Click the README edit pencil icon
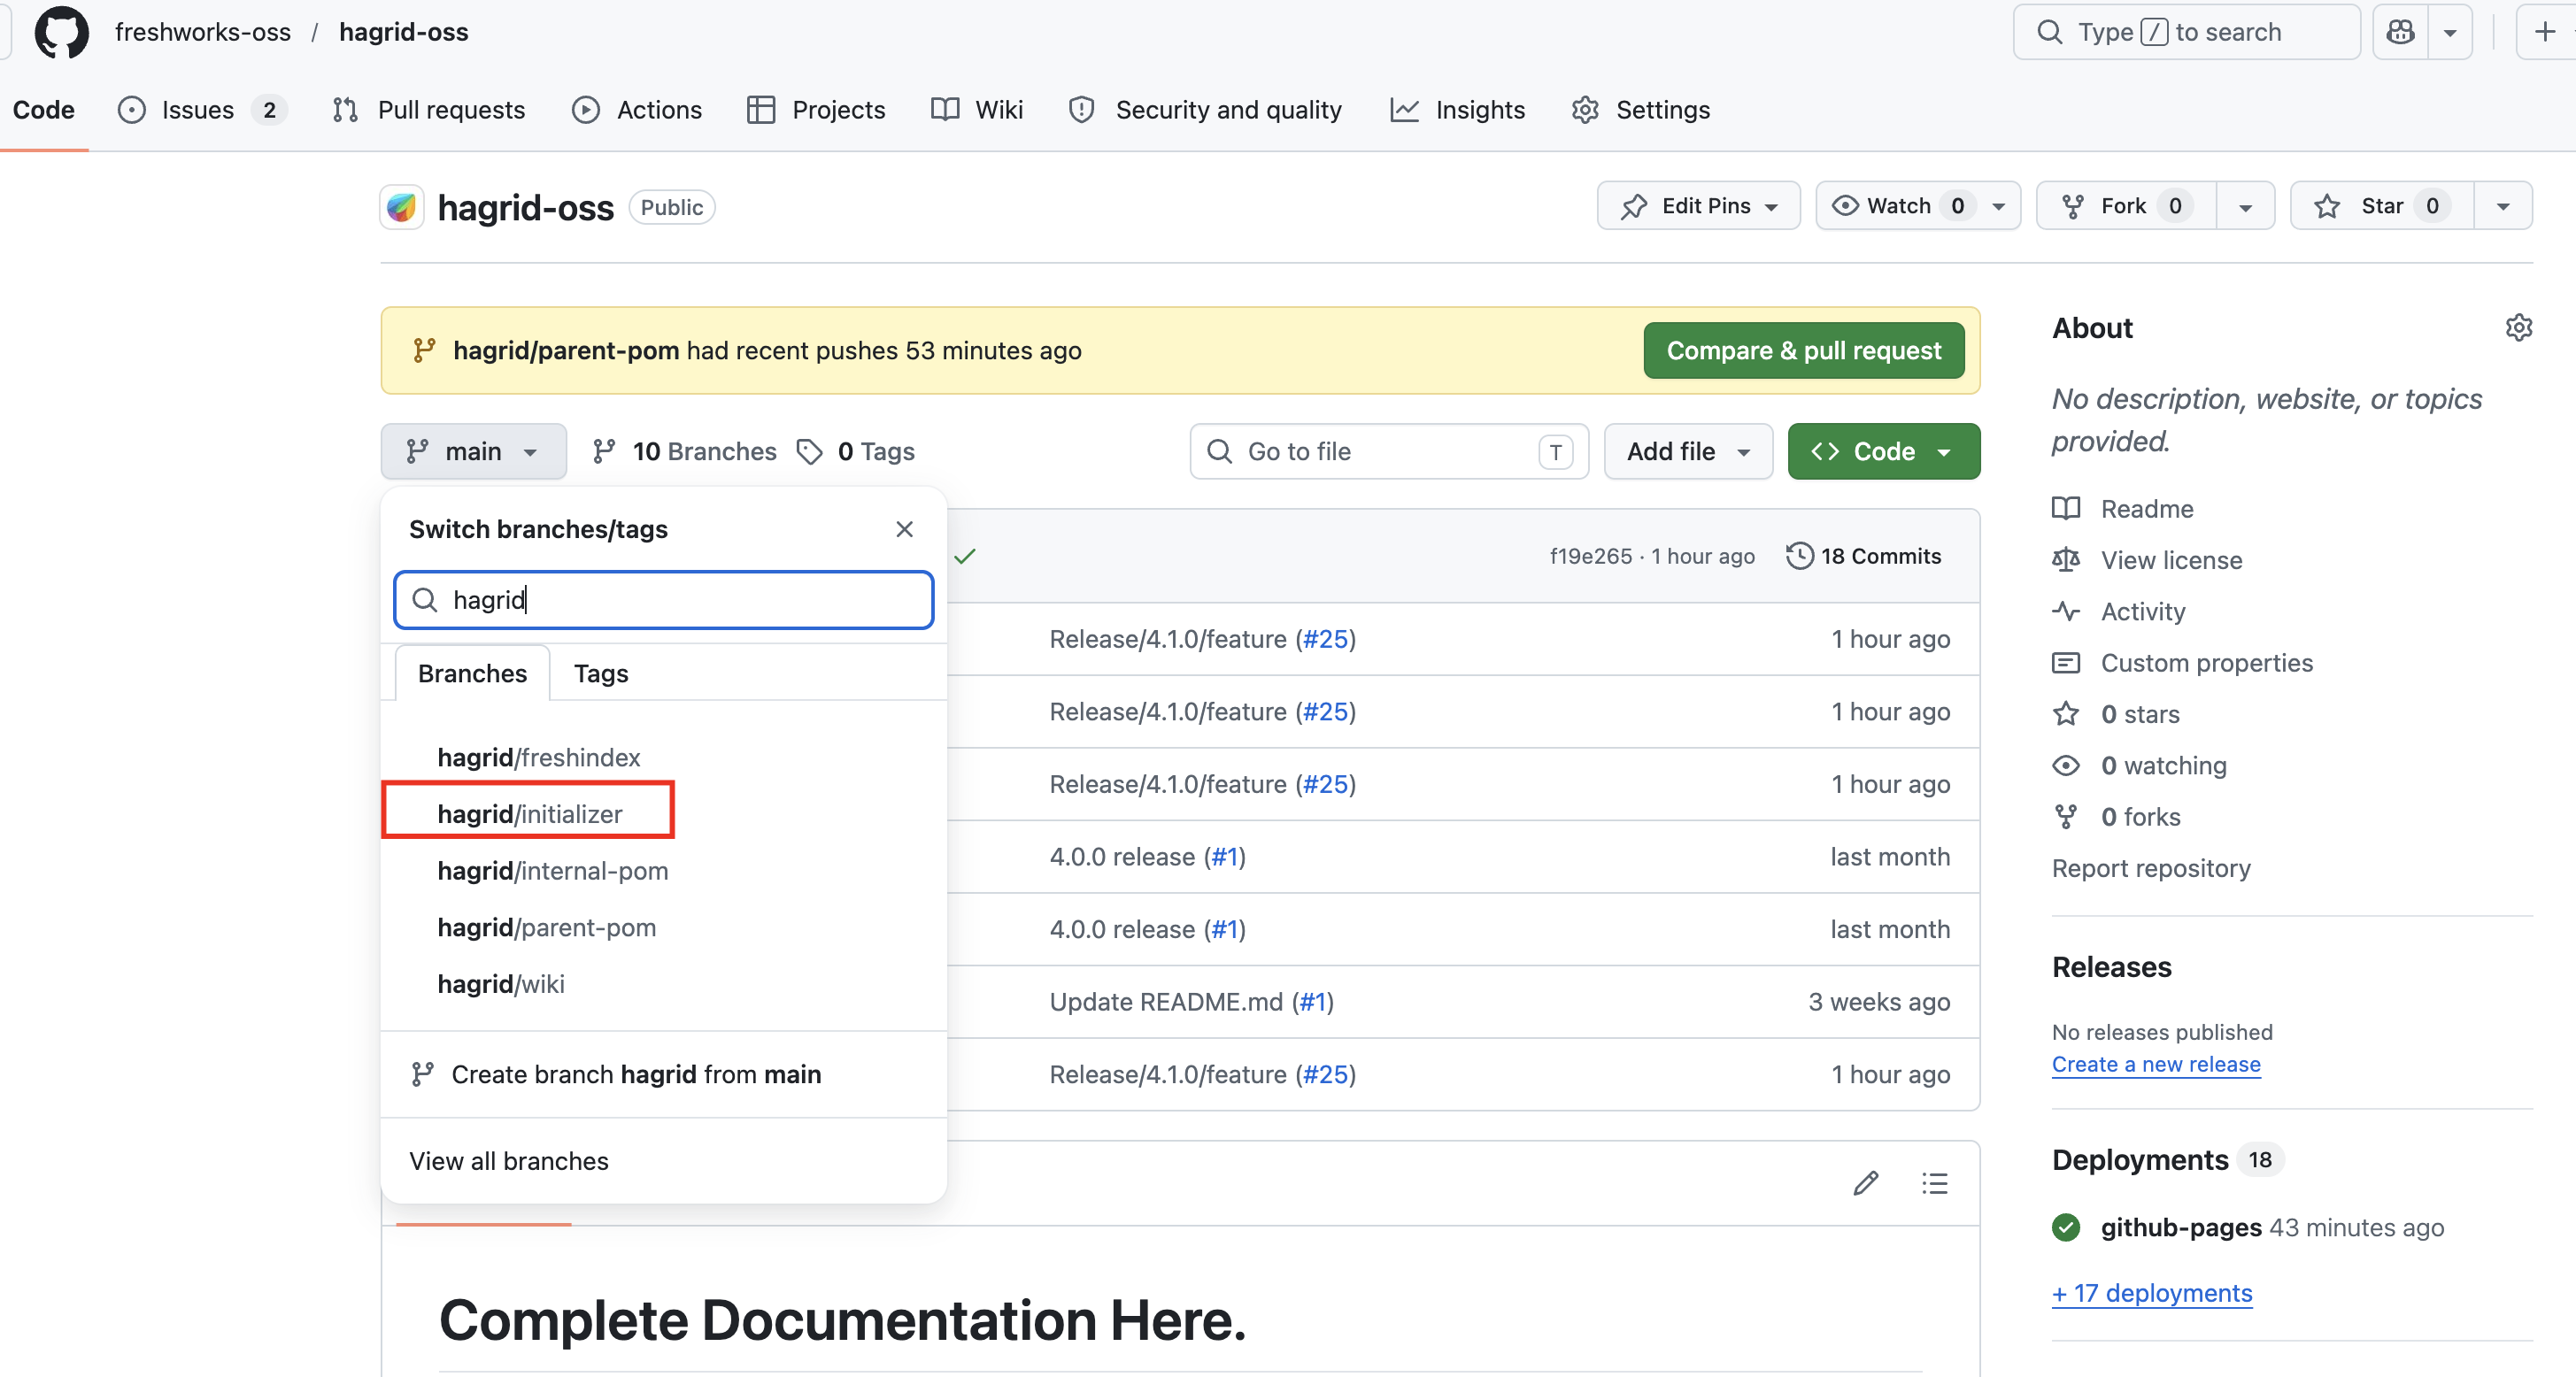 [x=1866, y=1184]
